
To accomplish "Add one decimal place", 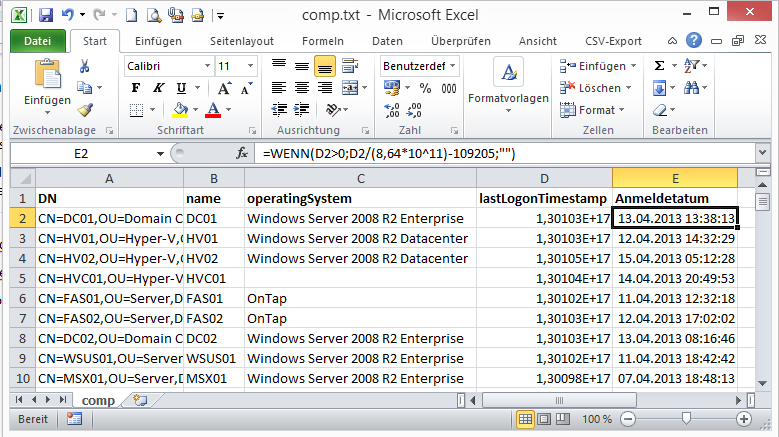I will pos(392,110).
